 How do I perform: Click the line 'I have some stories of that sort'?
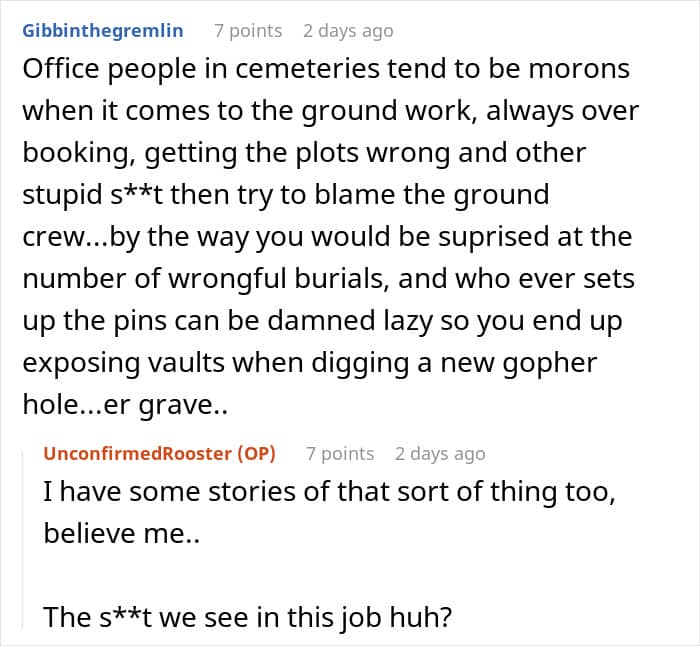pyautogui.click(x=329, y=492)
